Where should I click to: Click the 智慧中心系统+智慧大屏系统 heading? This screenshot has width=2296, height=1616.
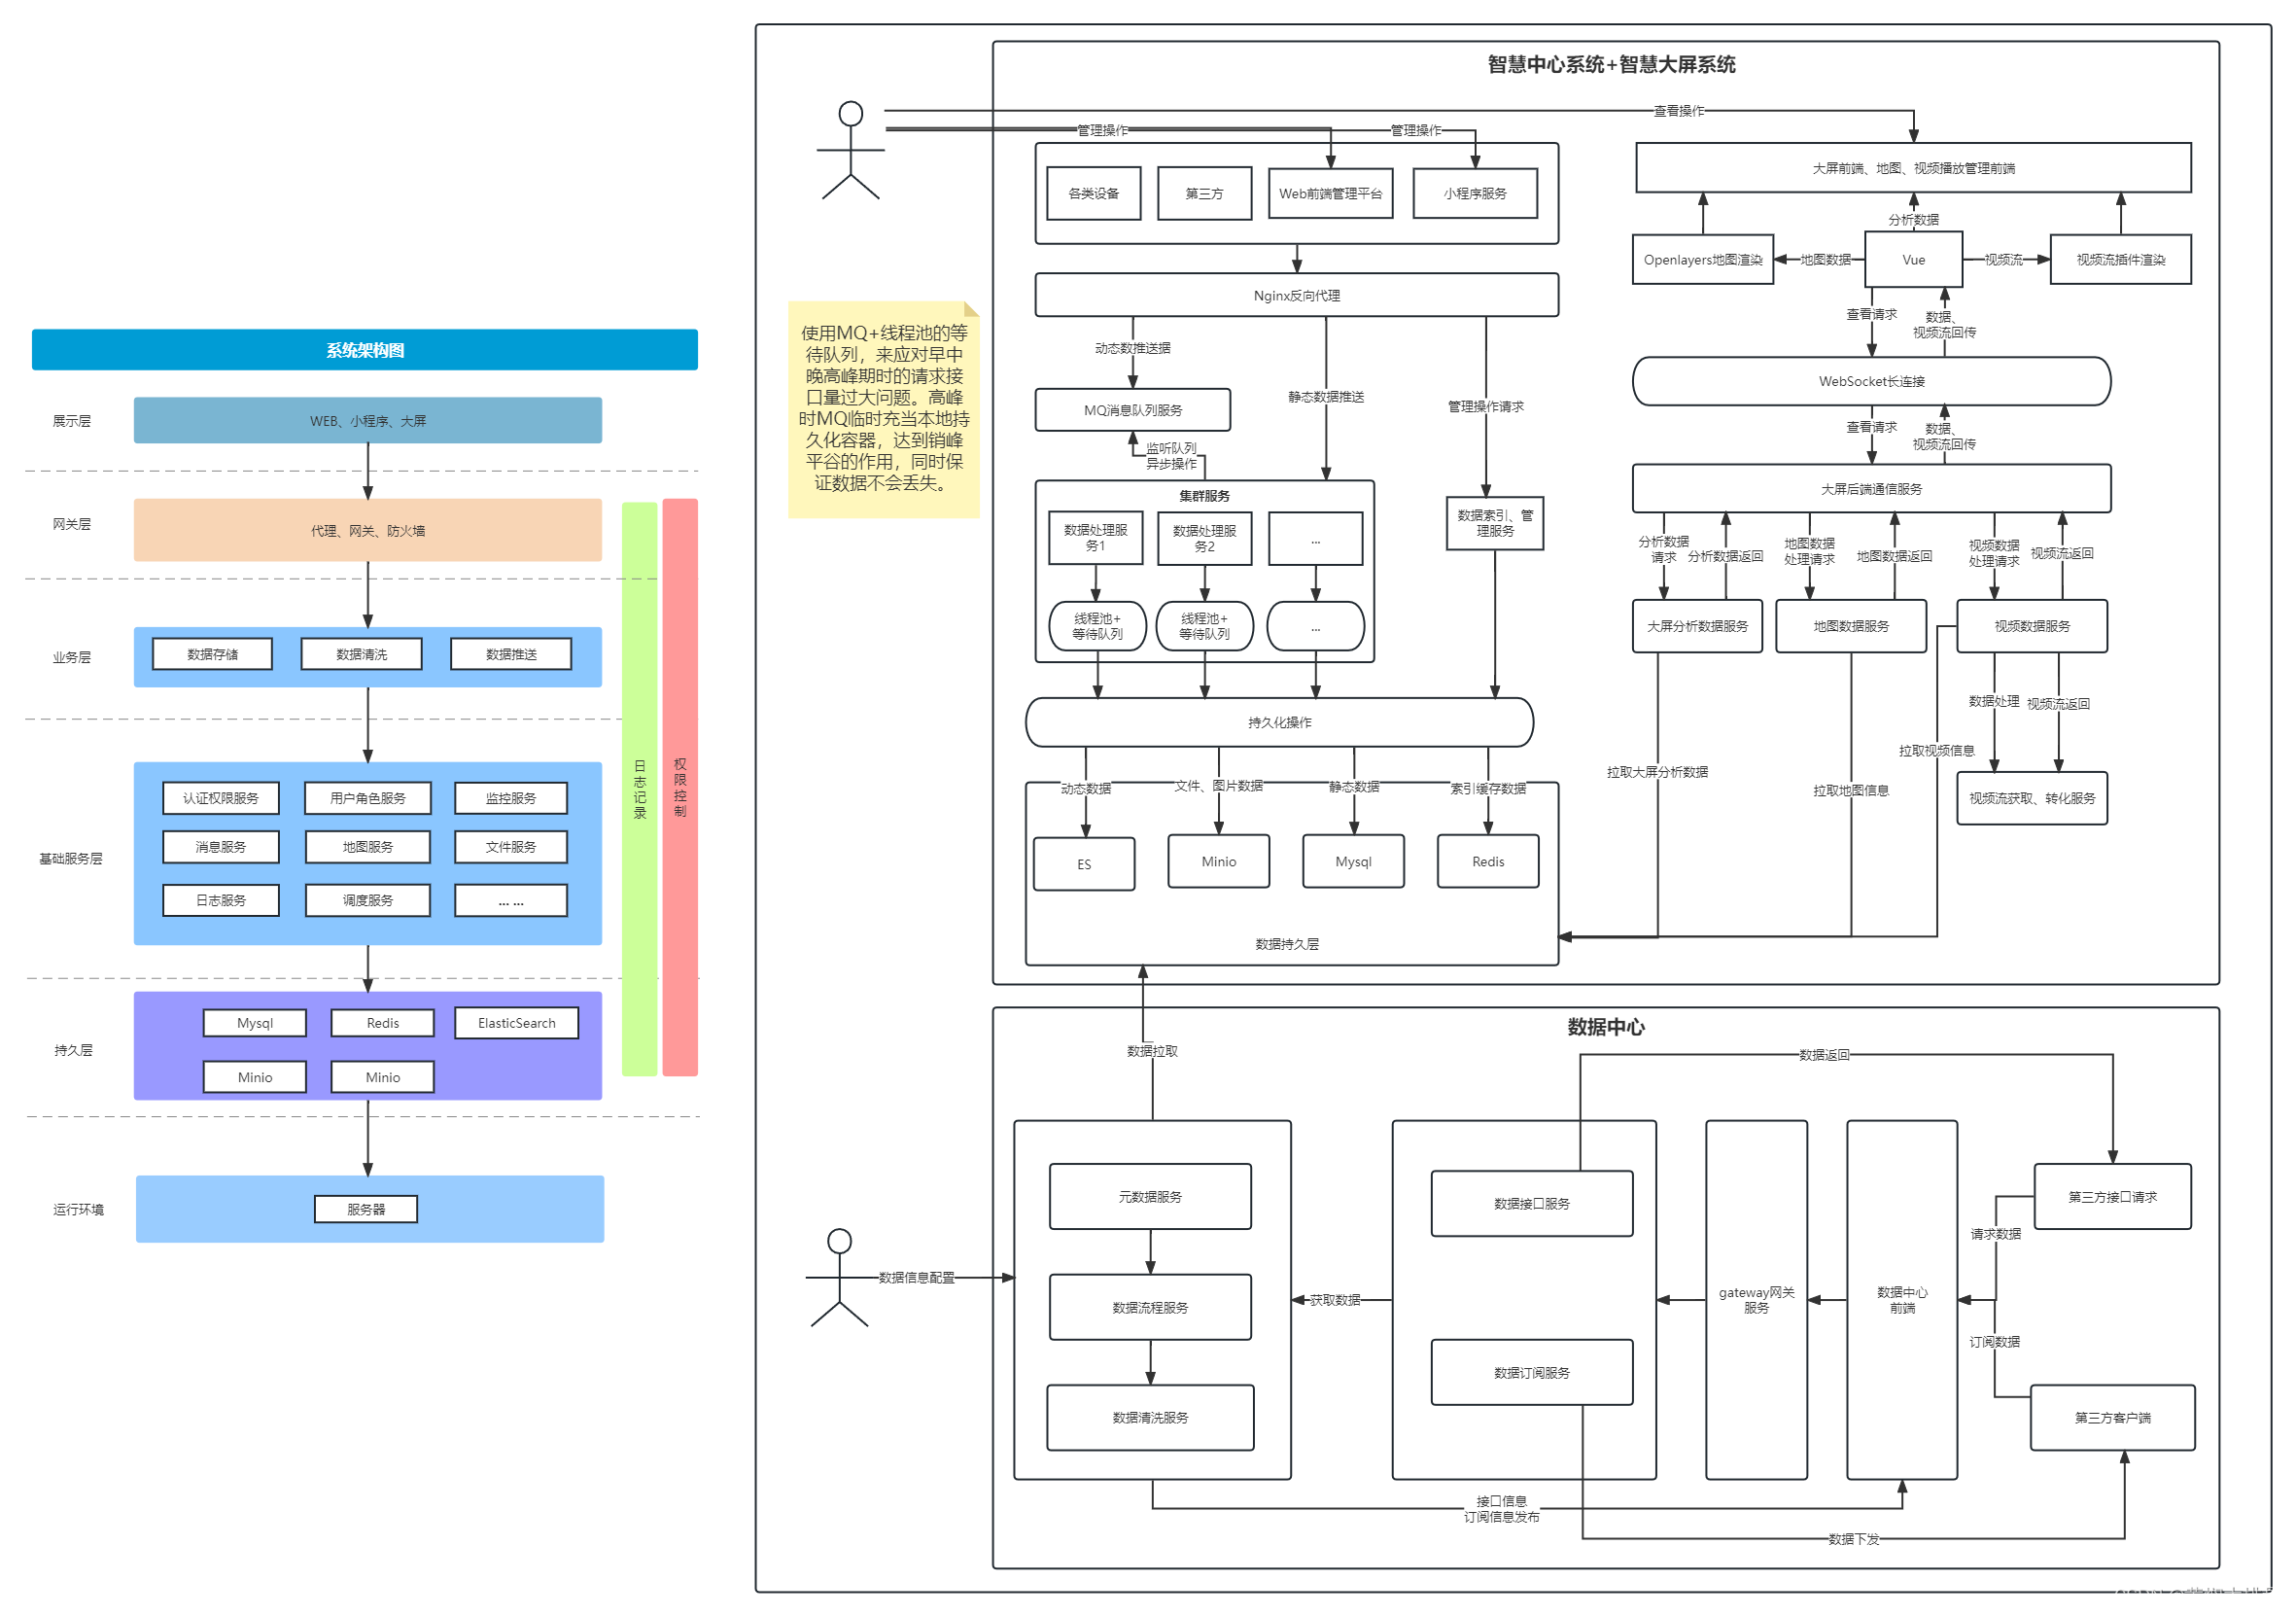click(1611, 65)
